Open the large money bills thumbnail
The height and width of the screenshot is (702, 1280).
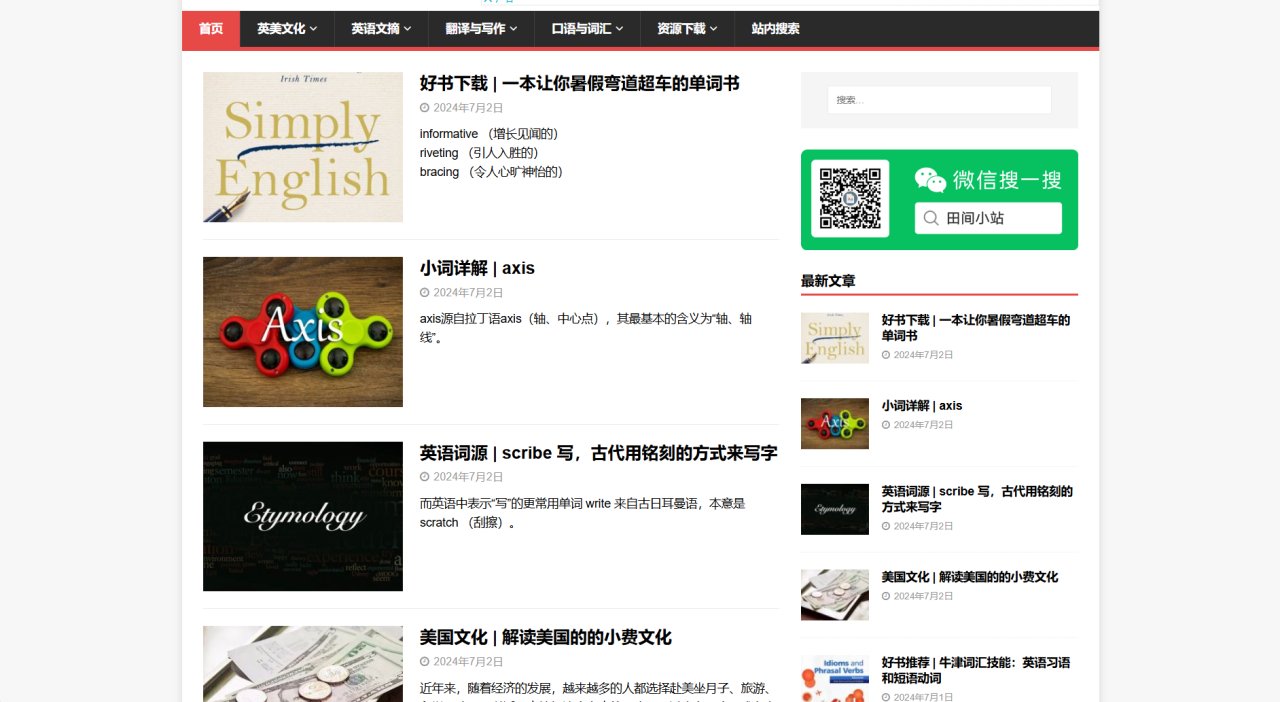(x=303, y=664)
